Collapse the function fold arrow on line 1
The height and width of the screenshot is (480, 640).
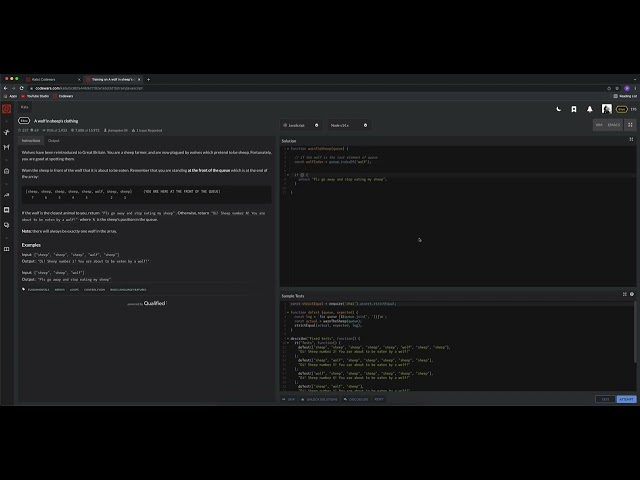coord(288,149)
